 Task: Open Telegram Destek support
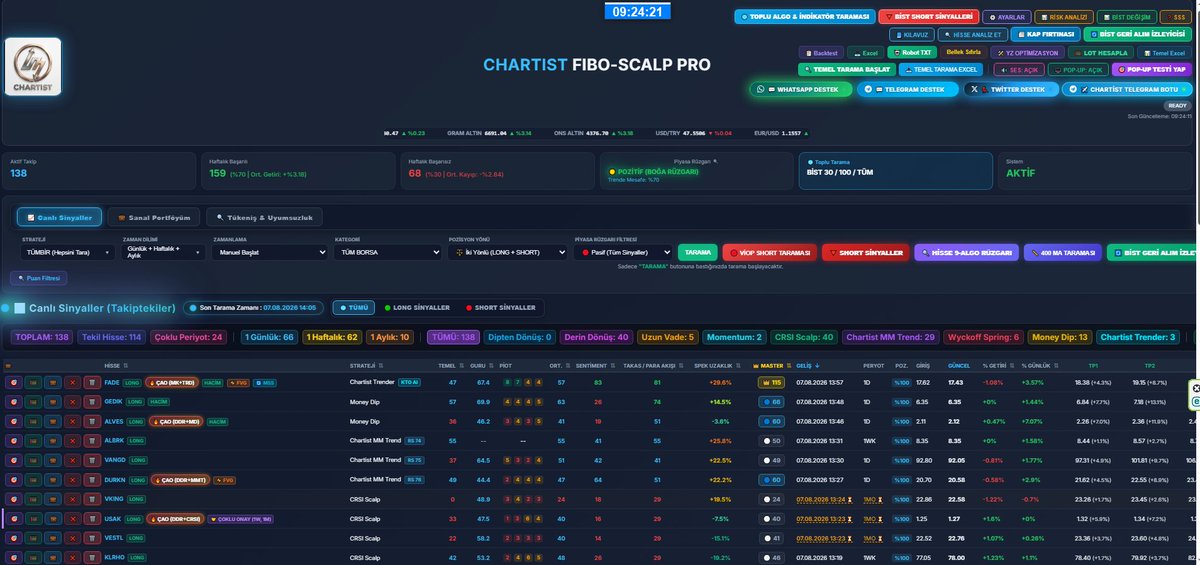pyautogui.click(x=906, y=89)
